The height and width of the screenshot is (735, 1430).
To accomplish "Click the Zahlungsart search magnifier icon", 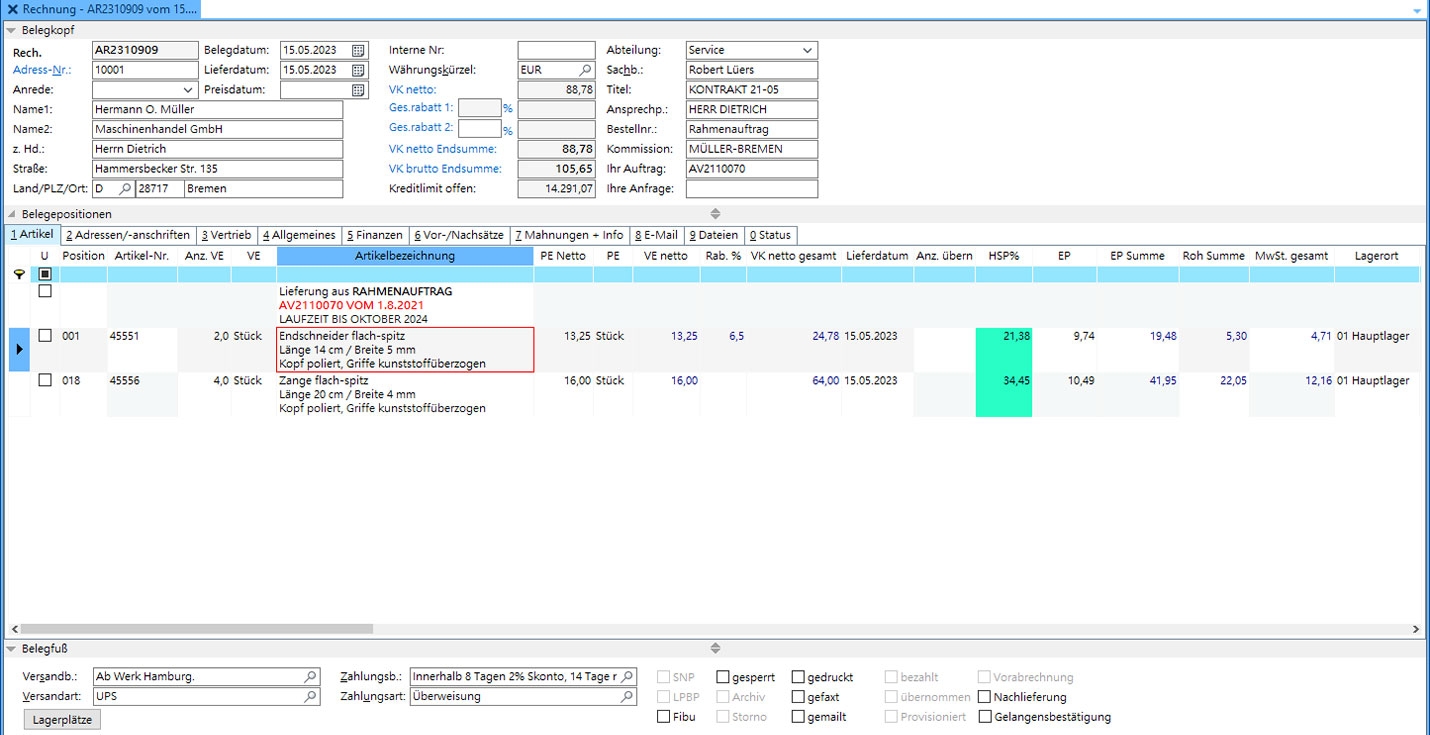I will coord(627,697).
